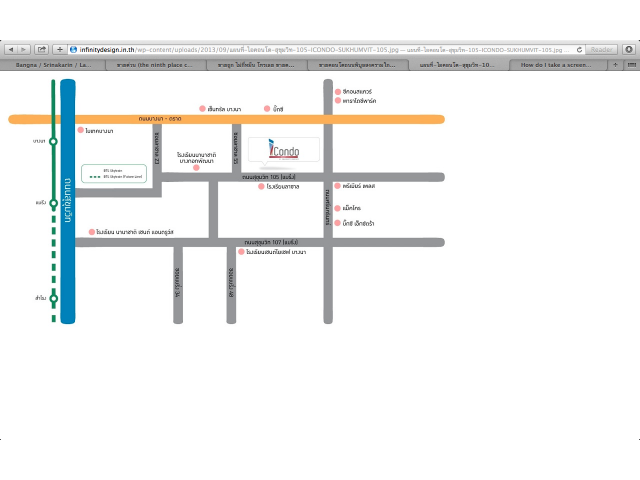Click the top BTS station circle marker
Screen dimensions: 640x480
[x=53, y=142]
